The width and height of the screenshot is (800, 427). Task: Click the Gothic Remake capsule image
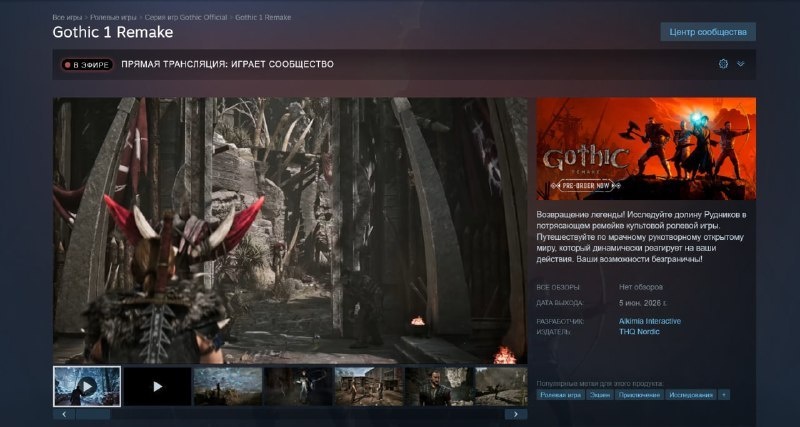click(x=646, y=148)
